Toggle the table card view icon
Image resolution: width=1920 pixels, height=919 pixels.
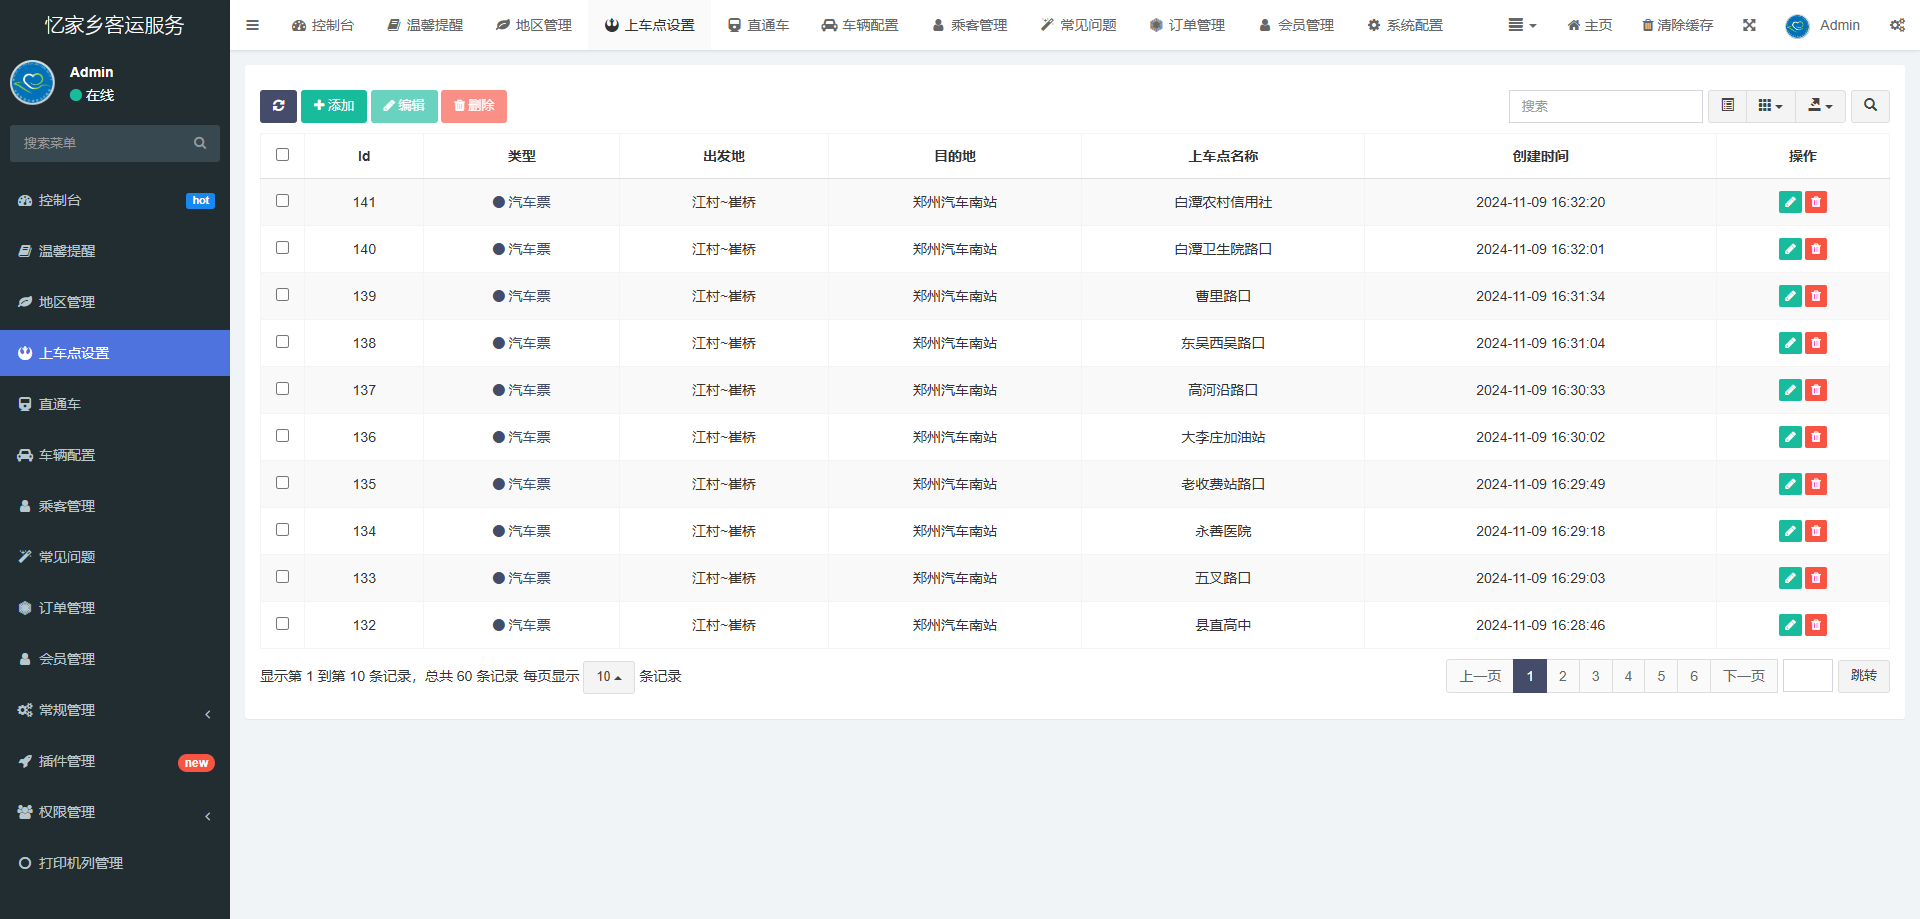pyautogui.click(x=1727, y=106)
